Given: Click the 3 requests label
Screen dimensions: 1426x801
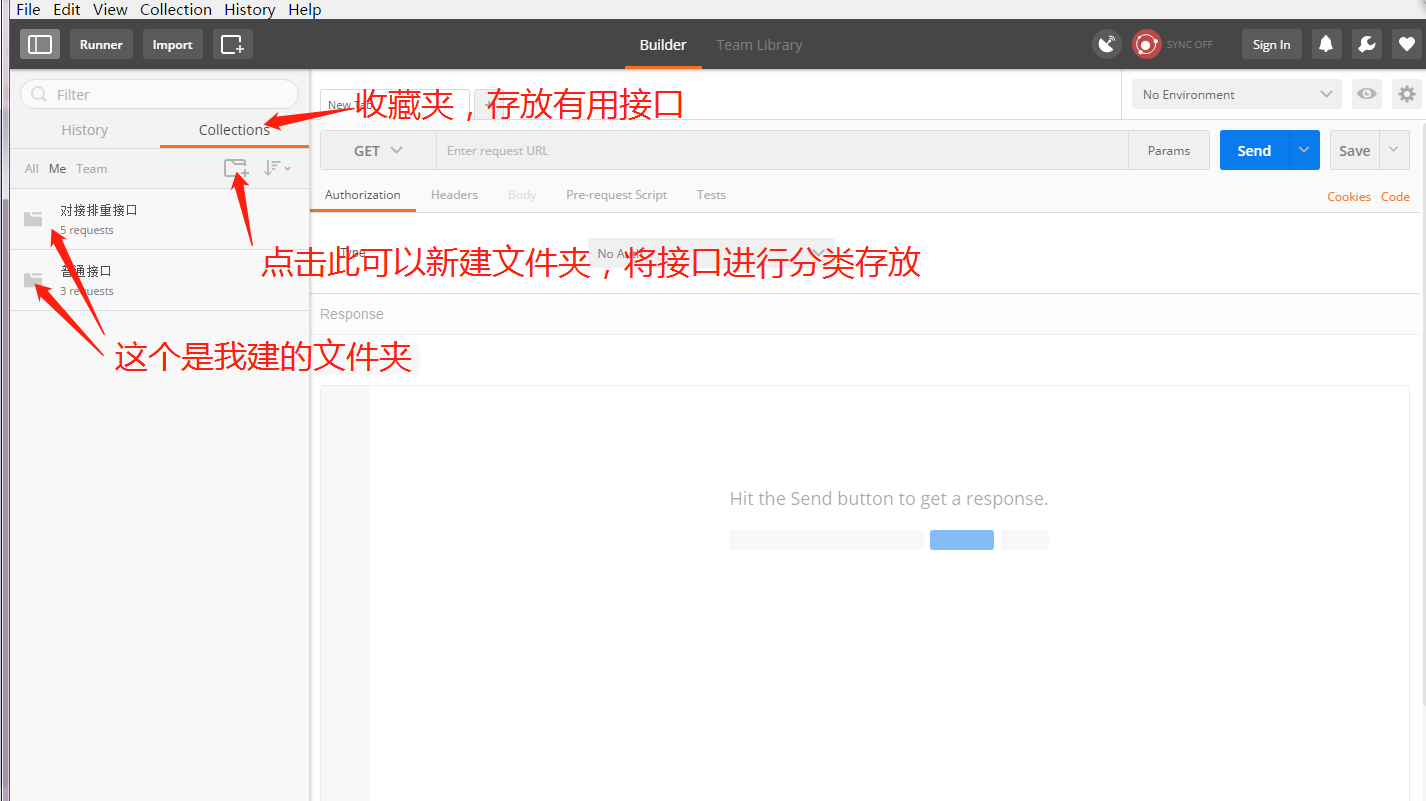Looking at the screenshot, I should pos(87,291).
